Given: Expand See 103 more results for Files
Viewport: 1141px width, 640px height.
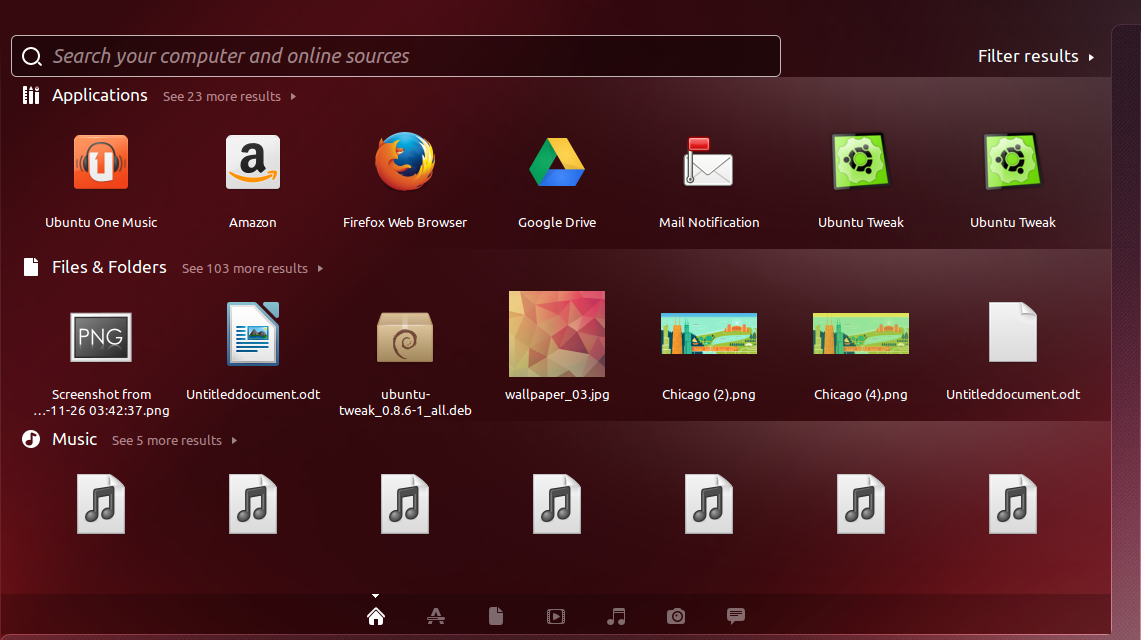Looking at the screenshot, I should (252, 269).
